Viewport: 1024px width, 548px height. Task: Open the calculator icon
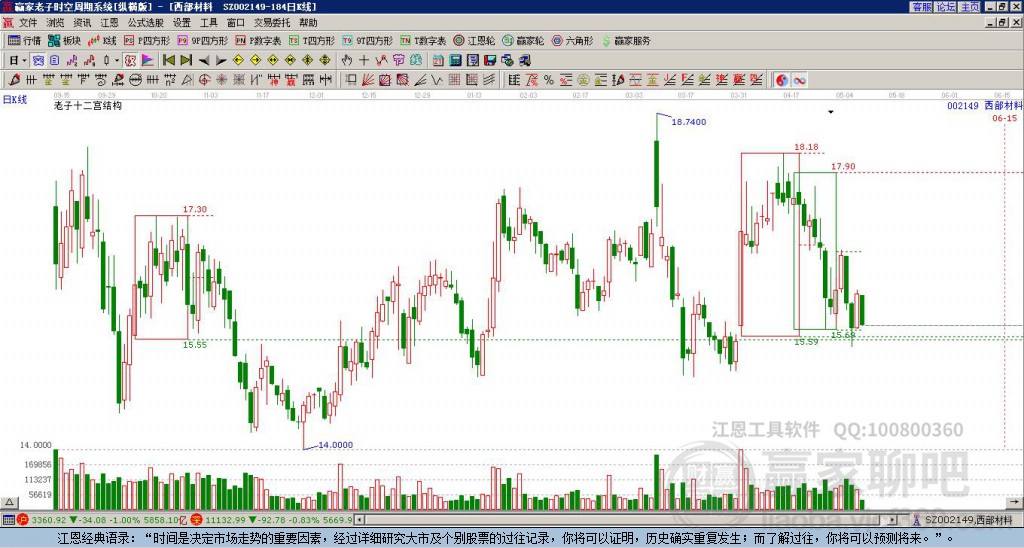455,60
